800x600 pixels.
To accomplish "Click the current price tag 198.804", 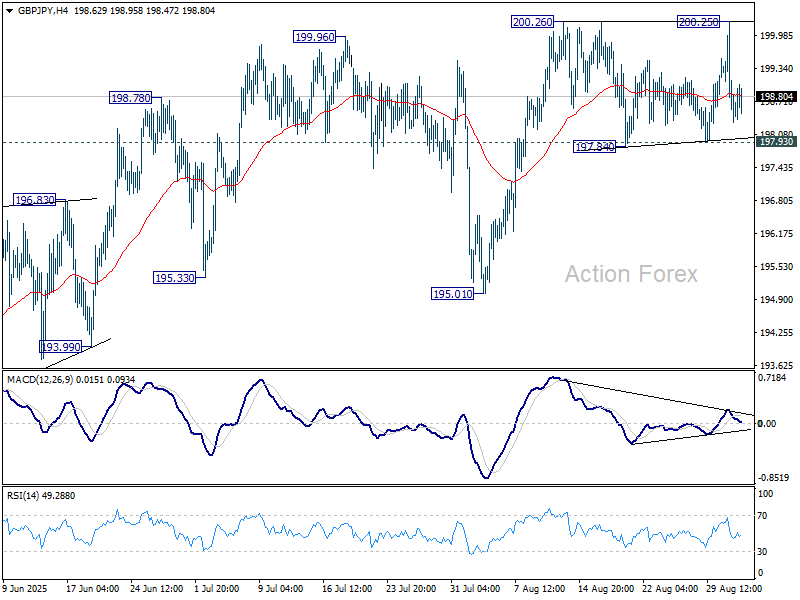I will pos(776,97).
